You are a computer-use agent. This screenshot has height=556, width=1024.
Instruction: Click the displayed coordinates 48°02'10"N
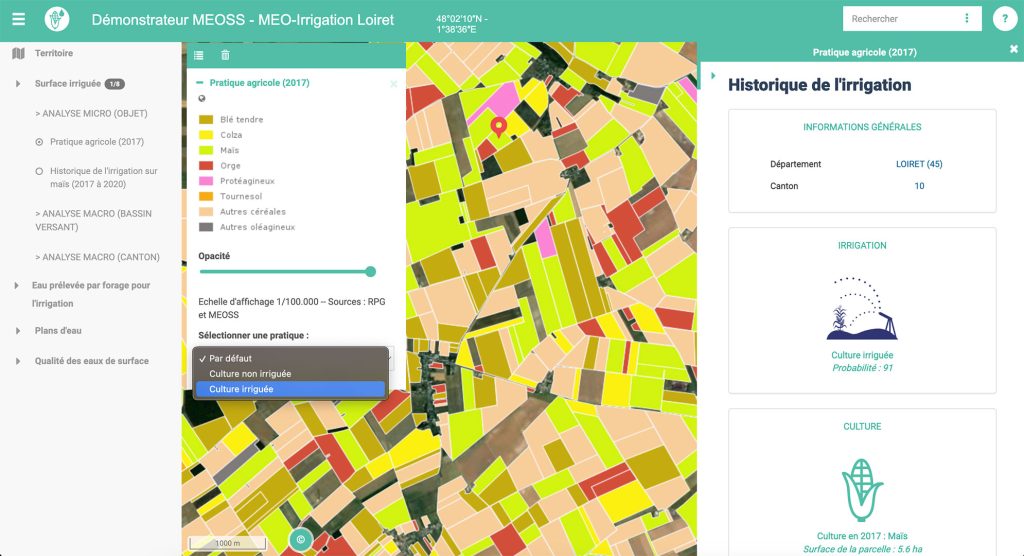pyautogui.click(x=462, y=24)
